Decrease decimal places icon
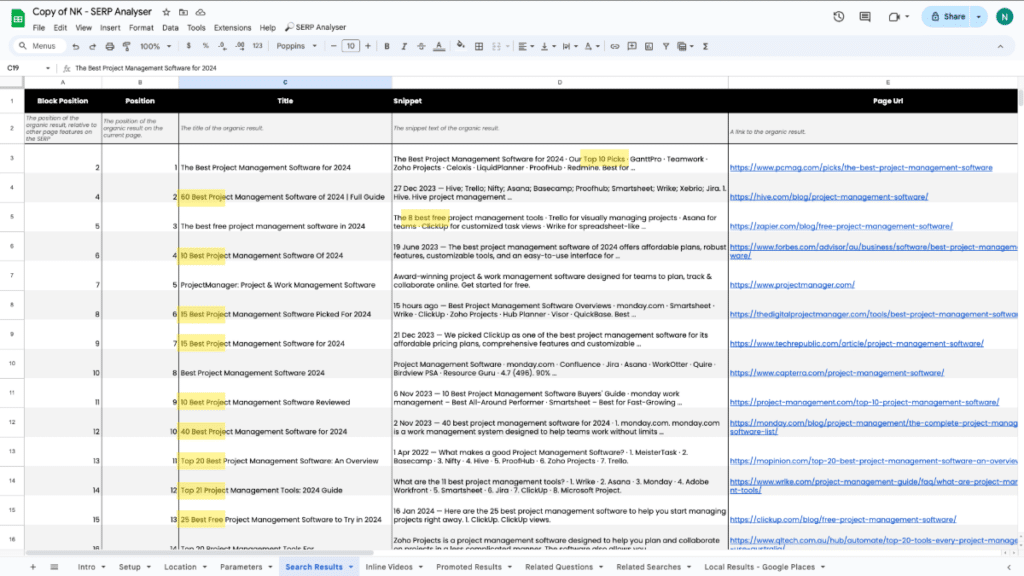The width and height of the screenshot is (1024, 576). (x=223, y=46)
